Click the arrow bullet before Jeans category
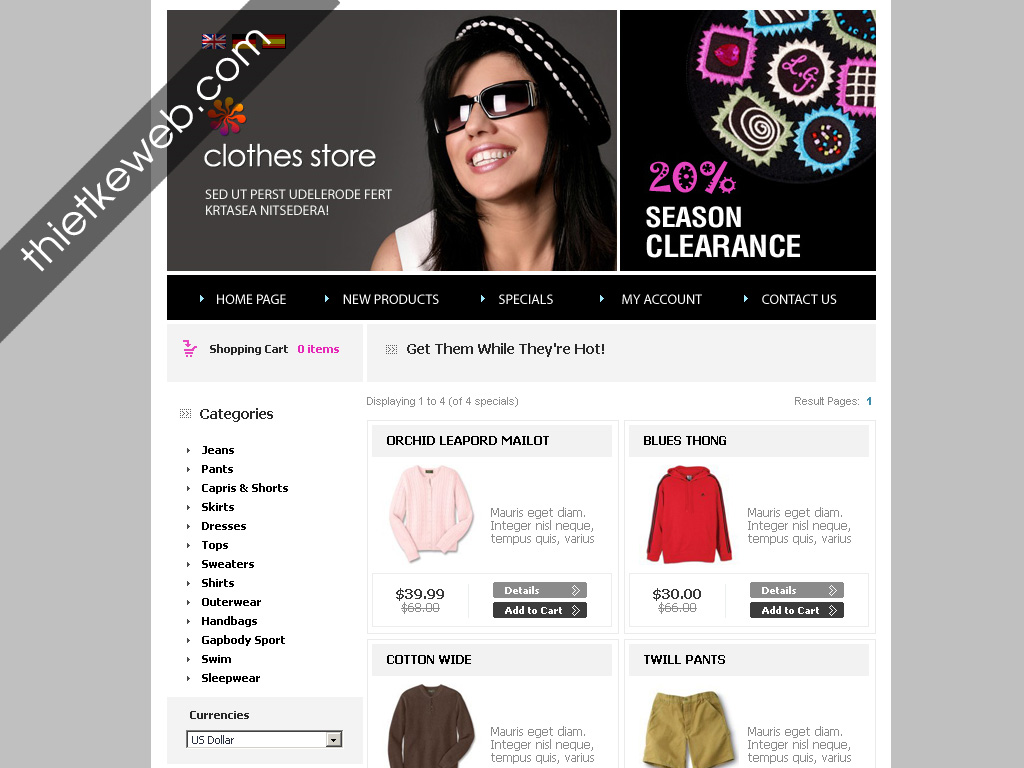Viewport: 1024px width, 768px height. [x=188, y=451]
